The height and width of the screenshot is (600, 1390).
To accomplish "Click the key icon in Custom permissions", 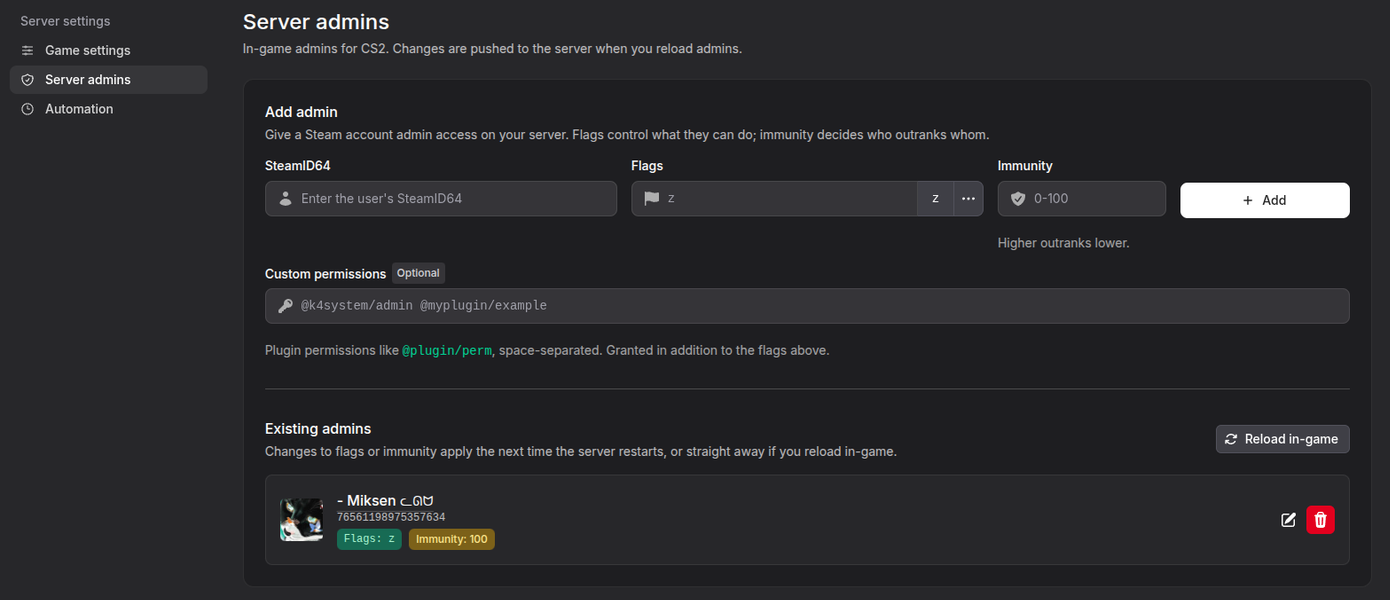I will point(286,306).
